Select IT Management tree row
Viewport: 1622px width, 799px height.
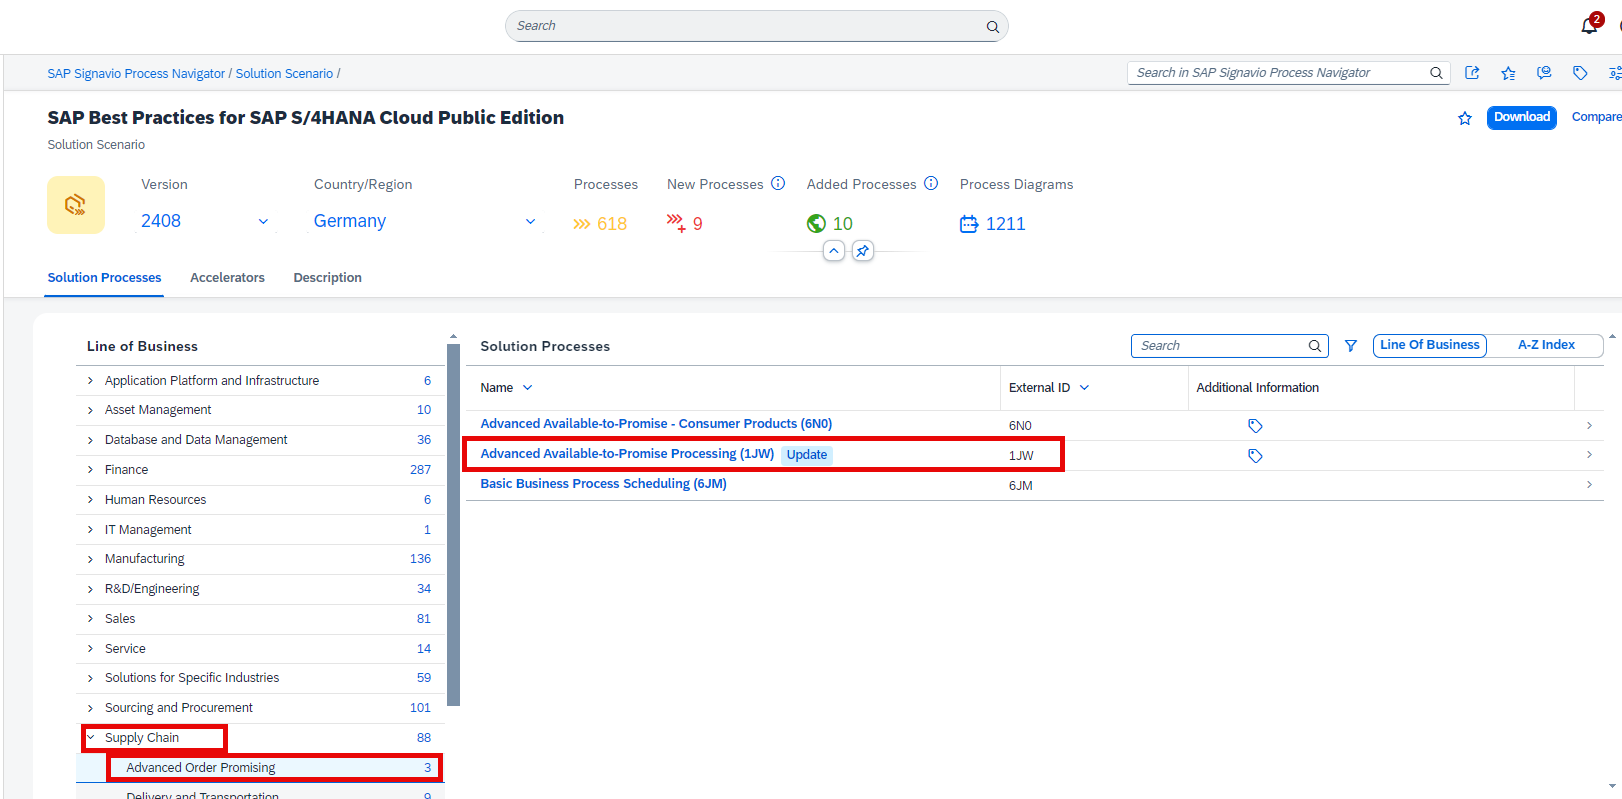[x=260, y=530]
